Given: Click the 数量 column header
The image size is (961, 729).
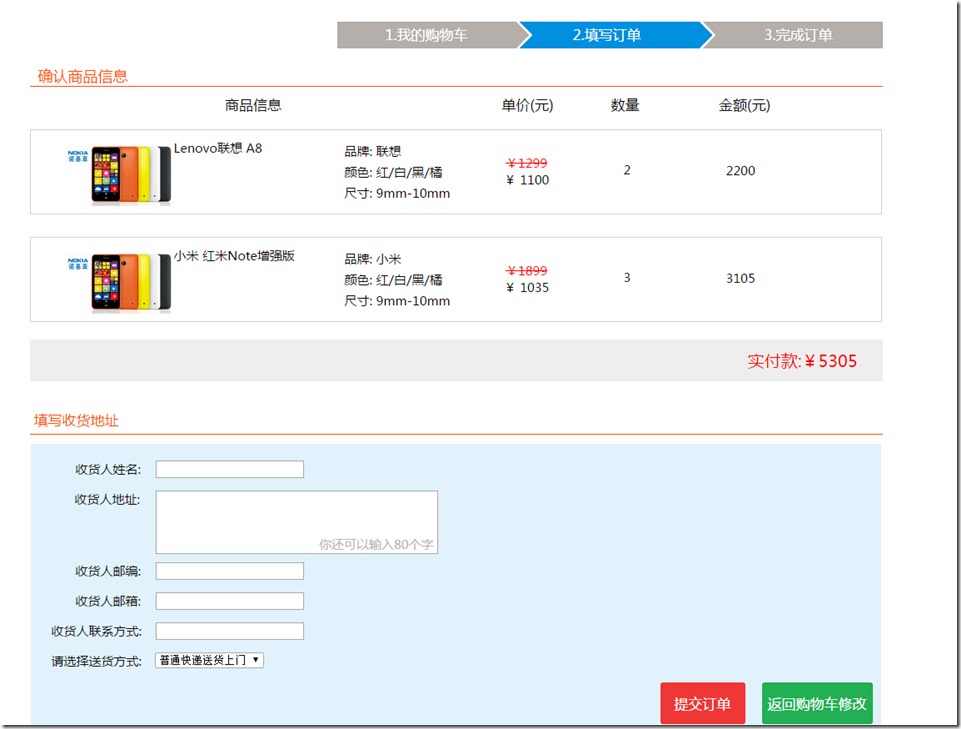Looking at the screenshot, I should pyautogui.click(x=625, y=105).
